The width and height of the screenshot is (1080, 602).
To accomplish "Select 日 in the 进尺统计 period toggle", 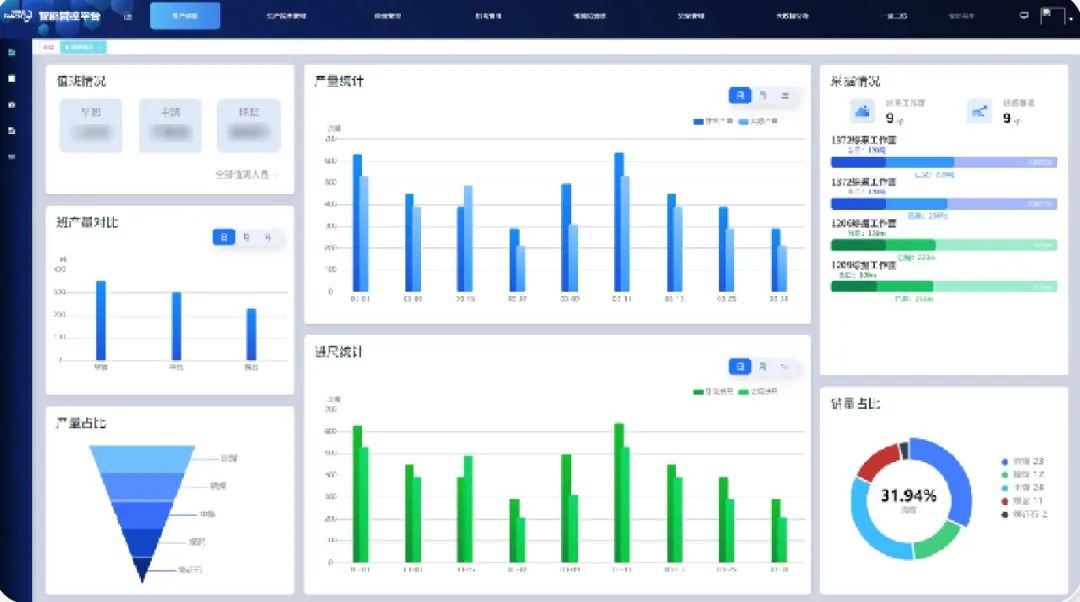I will pyautogui.click(x=740, y=366).
